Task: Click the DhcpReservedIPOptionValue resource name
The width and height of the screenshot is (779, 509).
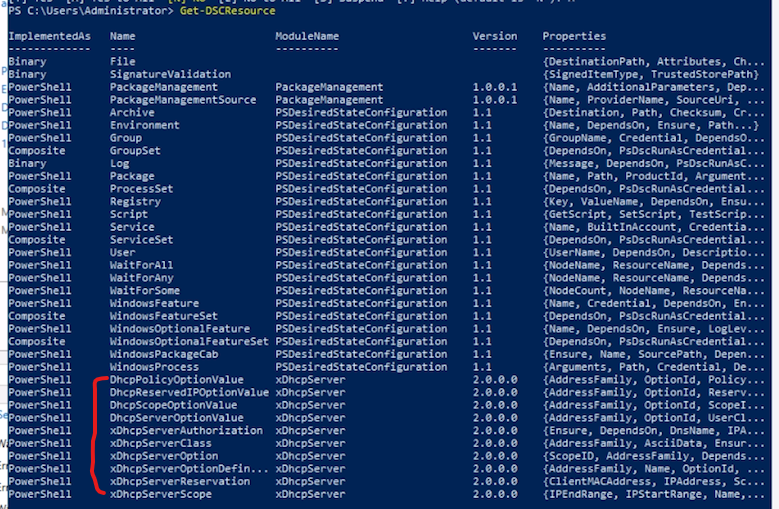Action: pos(189,393)
